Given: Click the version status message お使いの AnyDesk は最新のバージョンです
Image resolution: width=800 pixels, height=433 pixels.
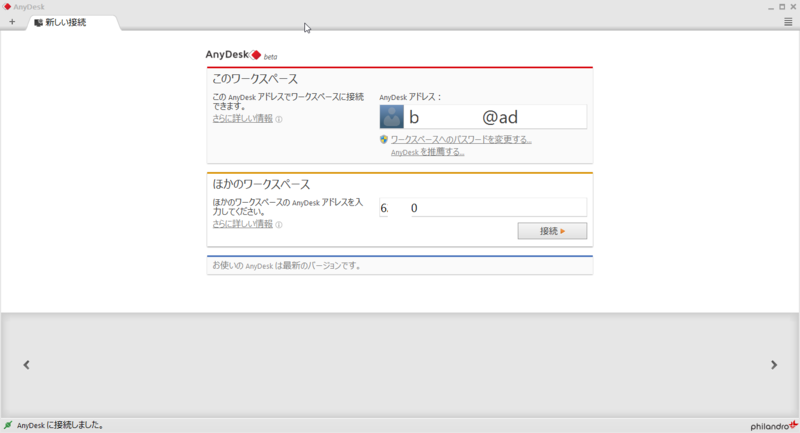Looking at the screenshot, I should [287, 266].
